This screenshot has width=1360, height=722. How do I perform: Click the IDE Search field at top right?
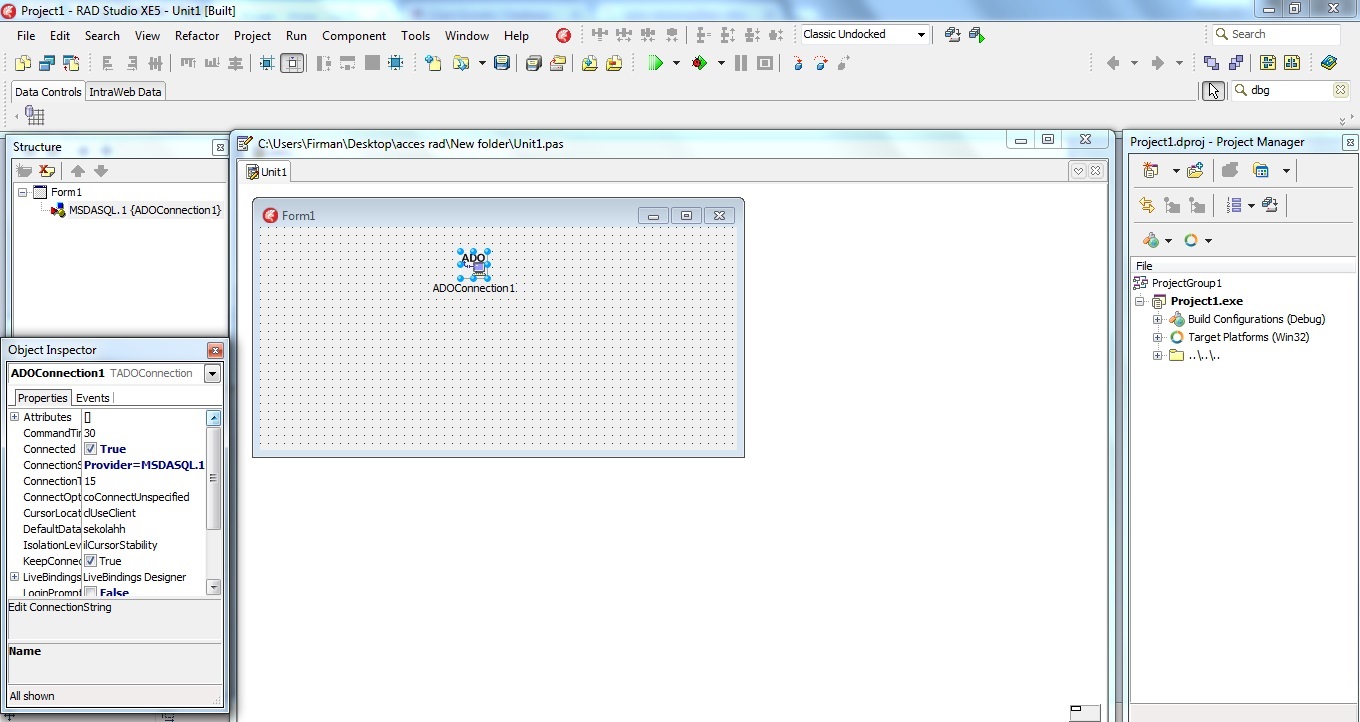click(1277, 34)
